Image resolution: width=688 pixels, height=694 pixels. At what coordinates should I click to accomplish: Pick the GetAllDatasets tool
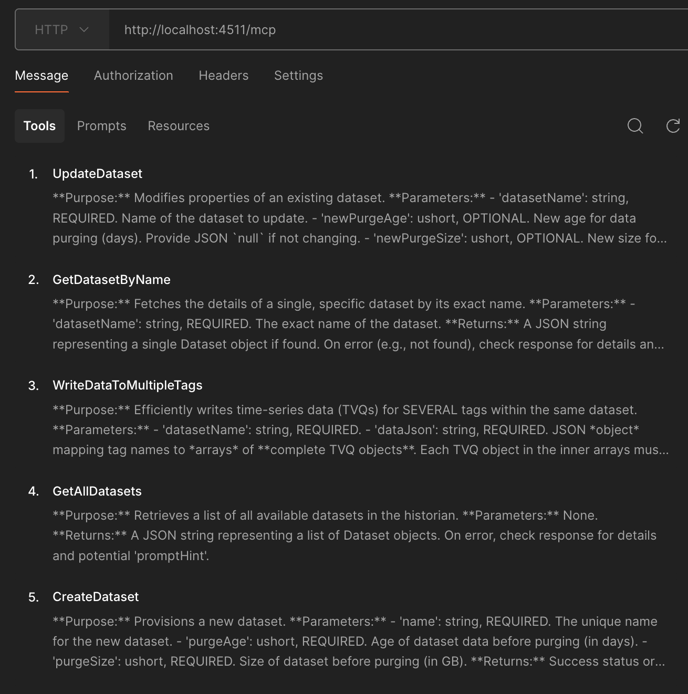(97, 491)
